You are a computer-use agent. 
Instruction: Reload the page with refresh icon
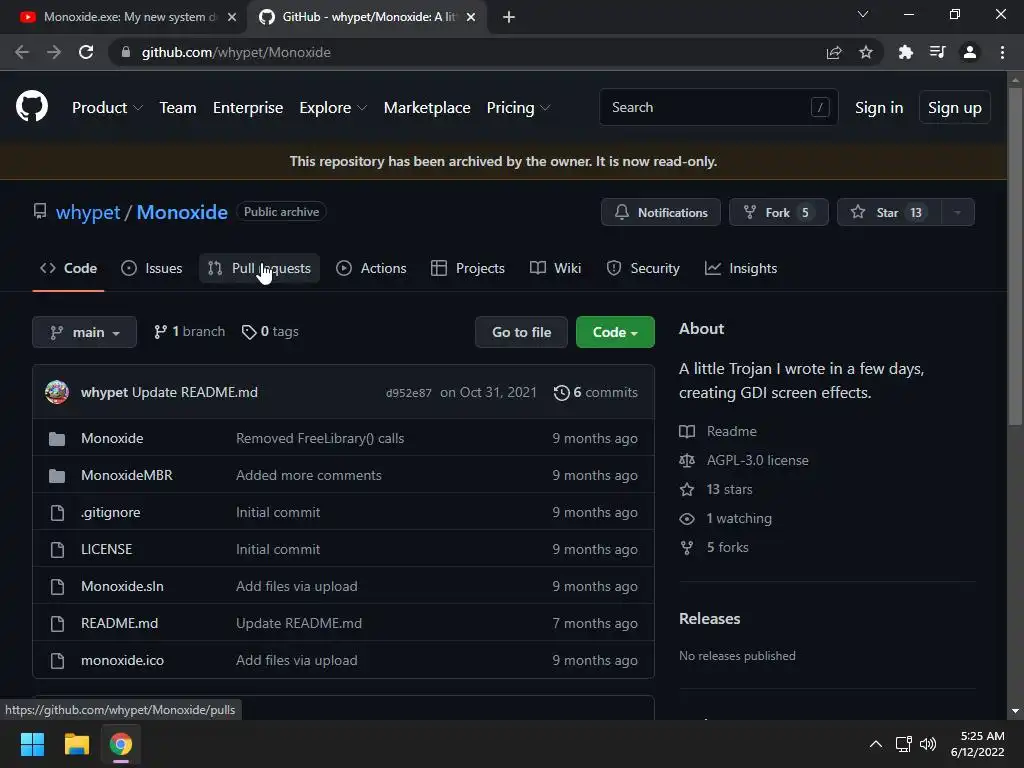pos(86,52)
